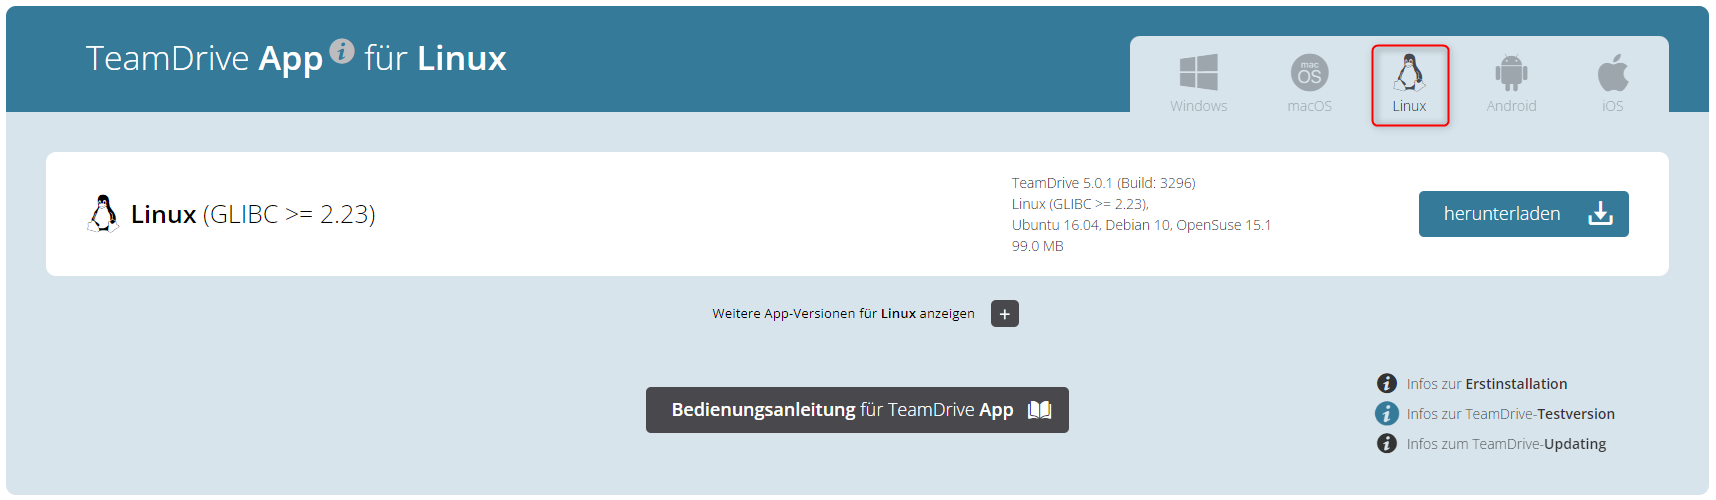Image resolution: width=1716 pixels, height=500 pixels.
Task: Click blue info icon beside Testversion
Action: click(1386, 413)
